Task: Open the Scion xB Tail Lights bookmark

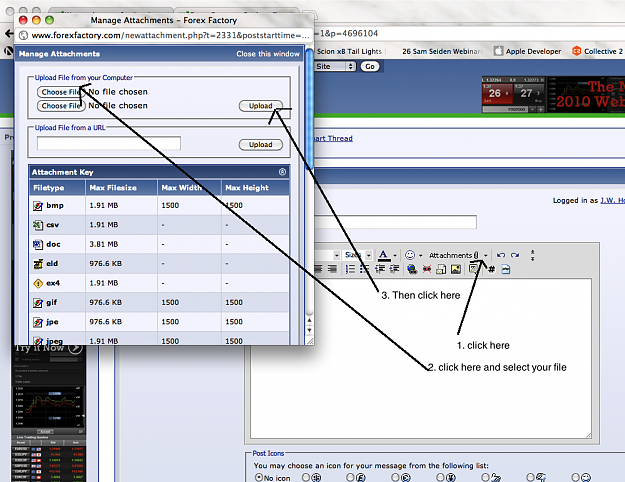Action: 349,51
